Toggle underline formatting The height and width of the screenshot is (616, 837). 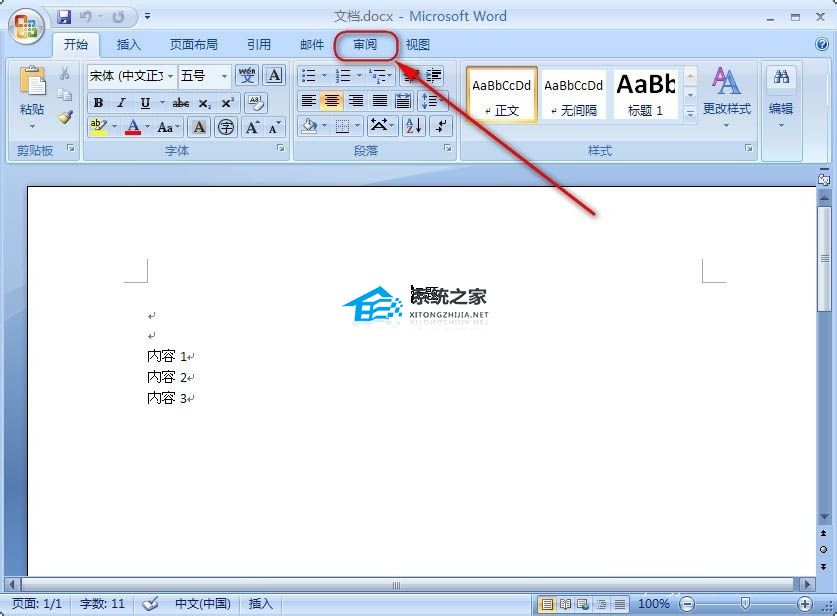tap(145, 103)
